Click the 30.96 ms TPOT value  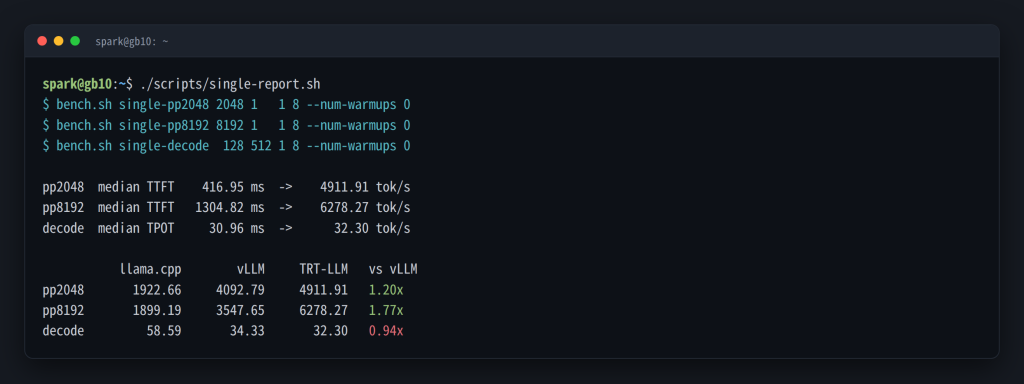coord(236,229)
